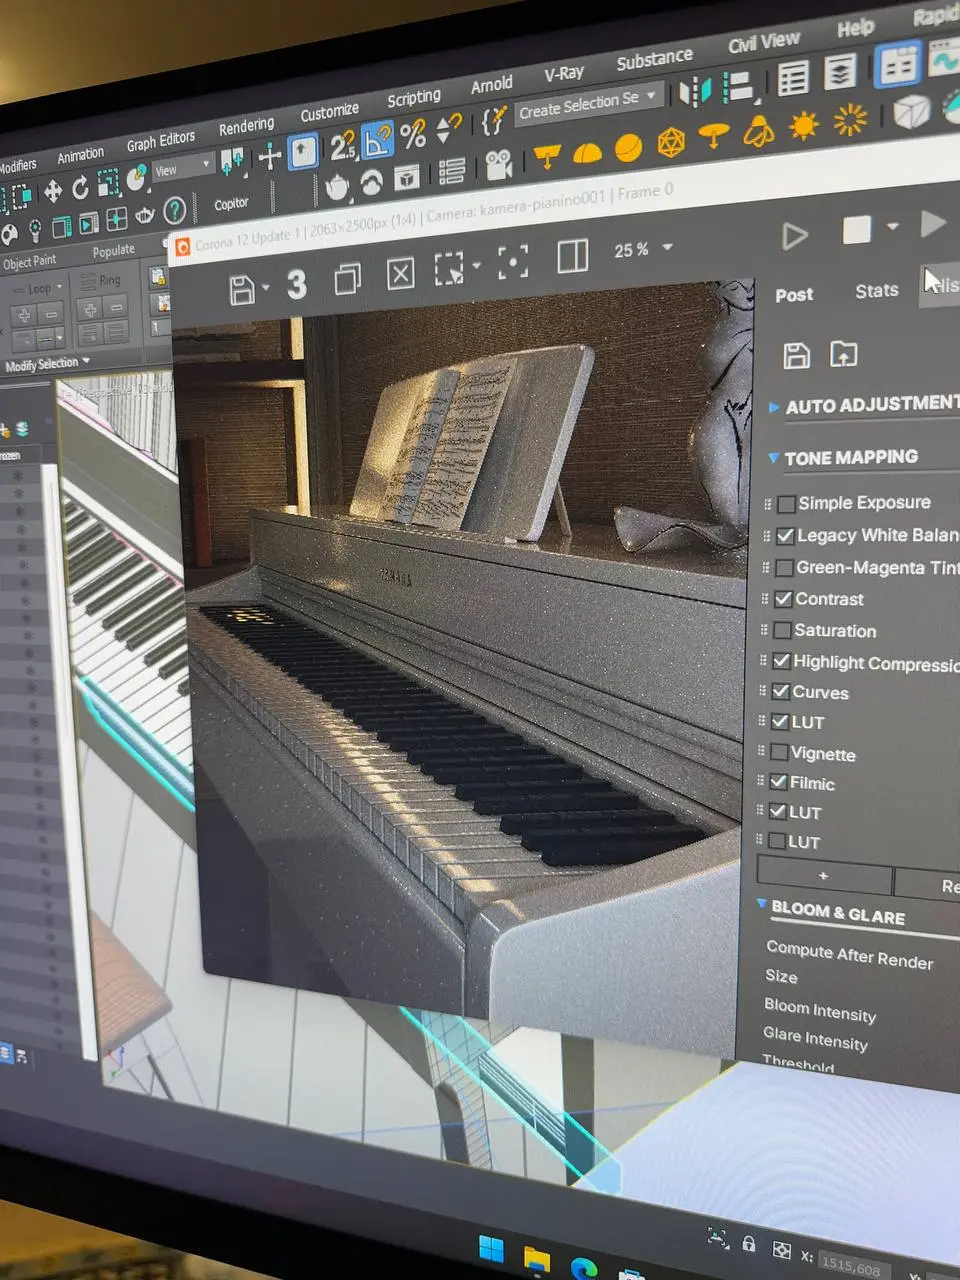Click the orange firefly icon in Corona toolbar

[x=759, y=131]
